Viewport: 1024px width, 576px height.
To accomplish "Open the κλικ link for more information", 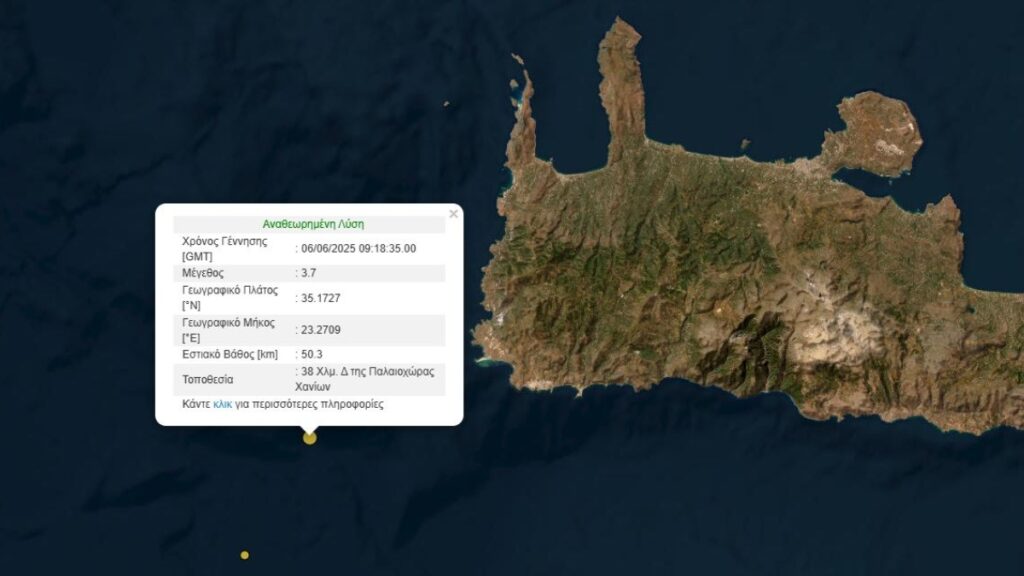I will click(x=223, y=404).
